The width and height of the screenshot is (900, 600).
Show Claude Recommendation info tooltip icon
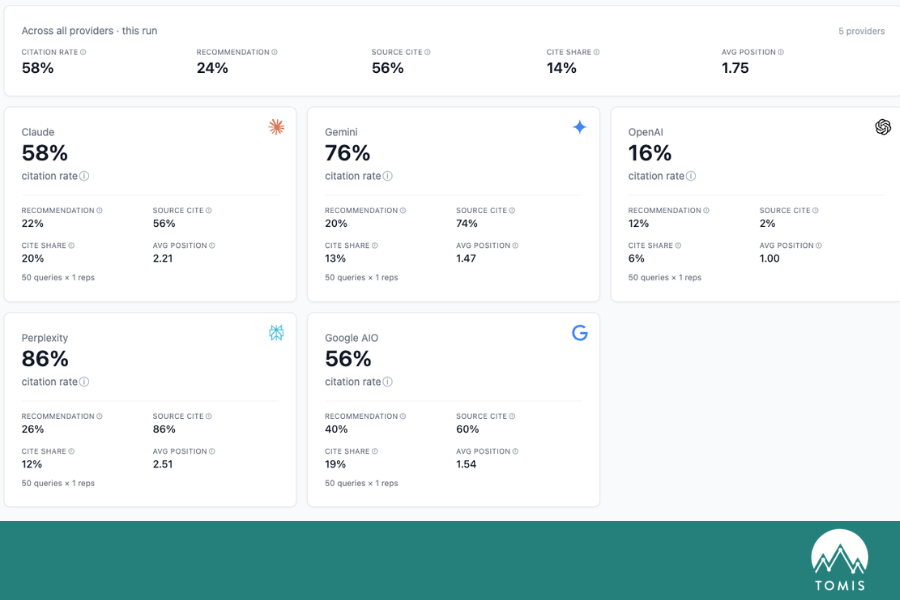point(99,211)
